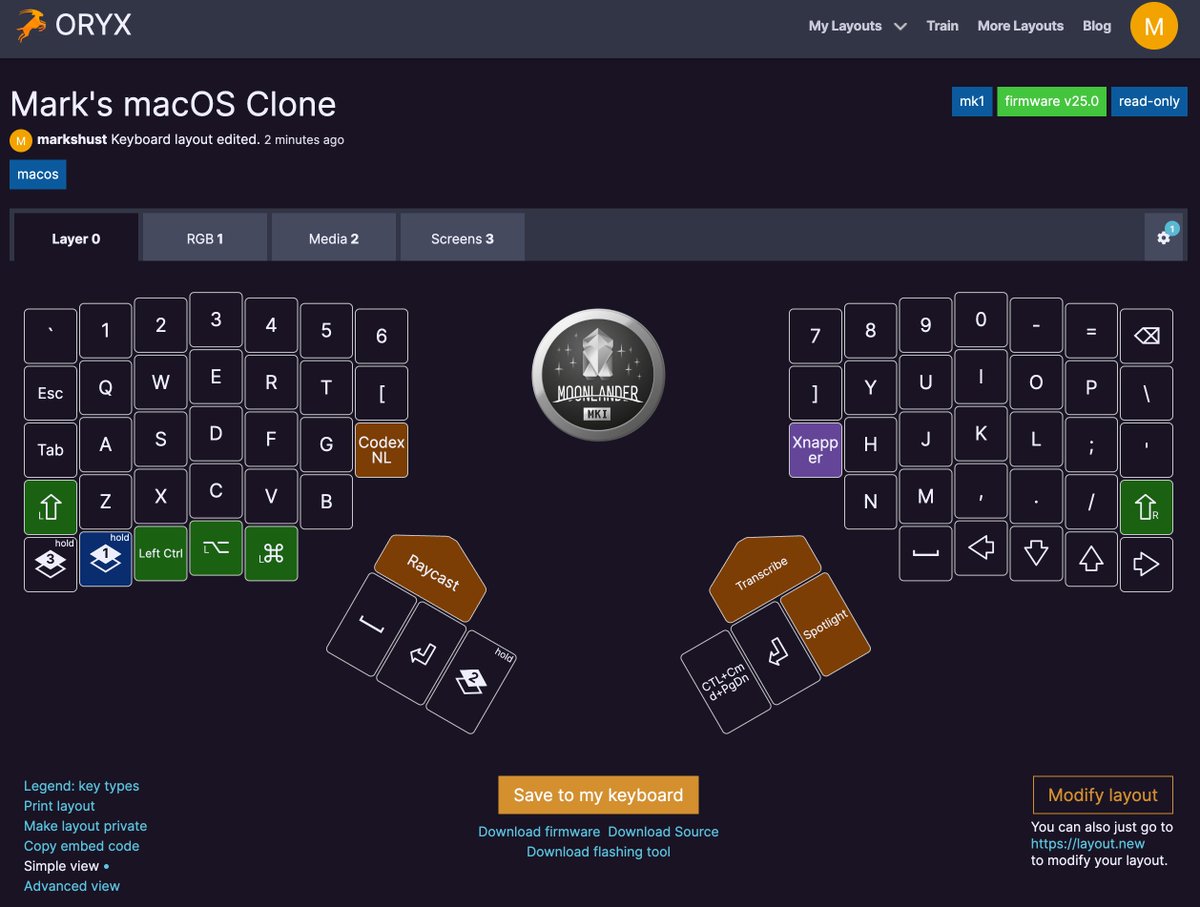Select the left Shift key

(50, 507)
